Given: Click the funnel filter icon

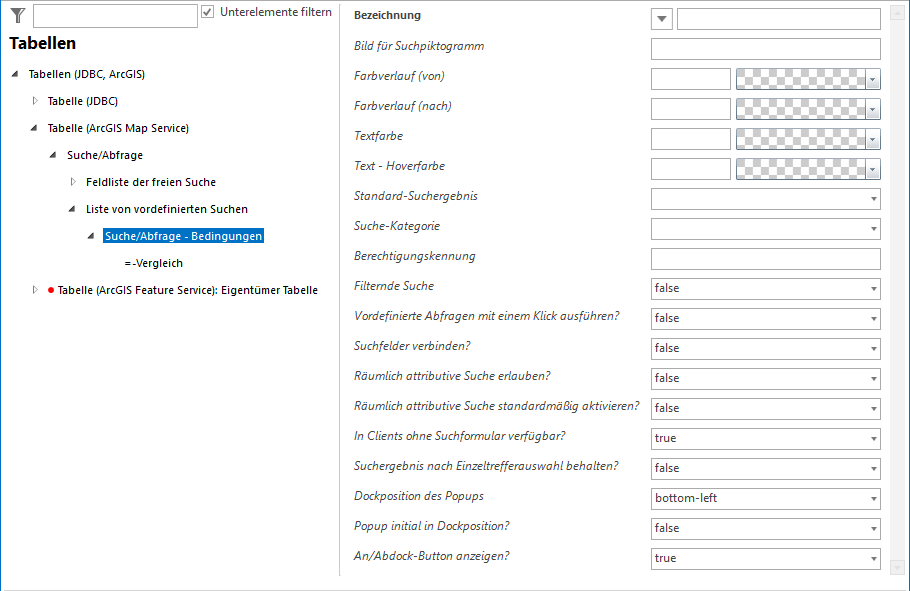Looking at the screenshot, I should tap(17, 14).
